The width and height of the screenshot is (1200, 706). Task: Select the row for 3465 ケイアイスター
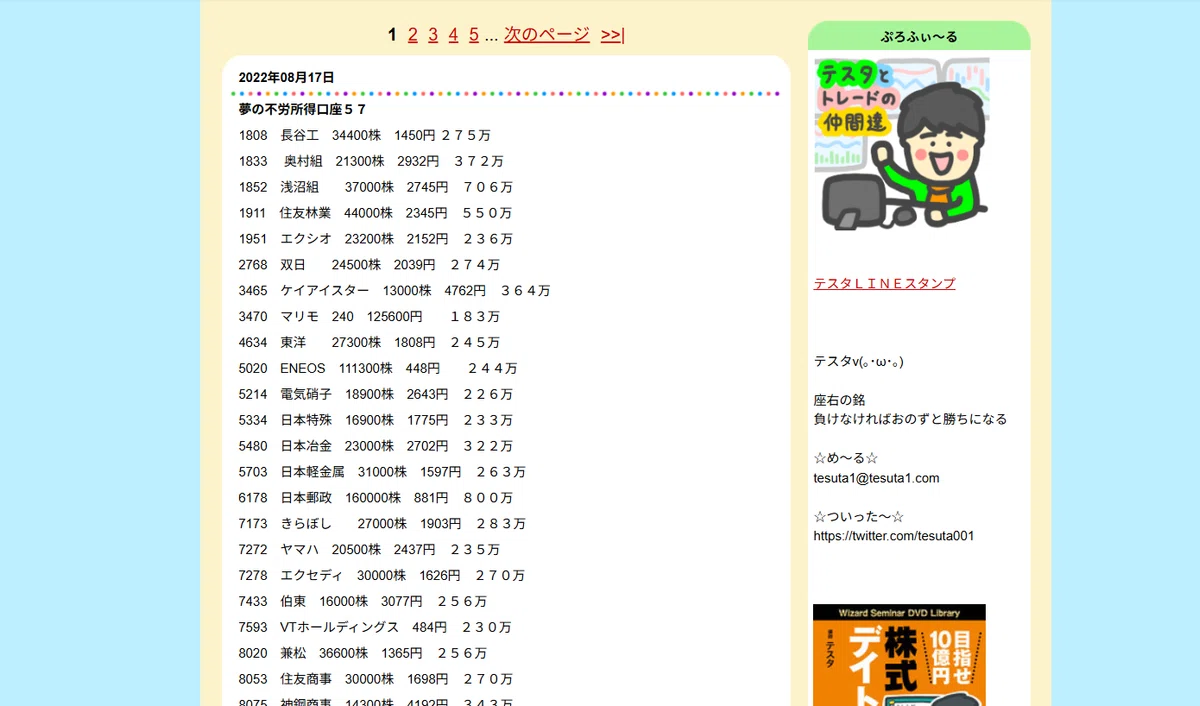click(x=394, y=291)
